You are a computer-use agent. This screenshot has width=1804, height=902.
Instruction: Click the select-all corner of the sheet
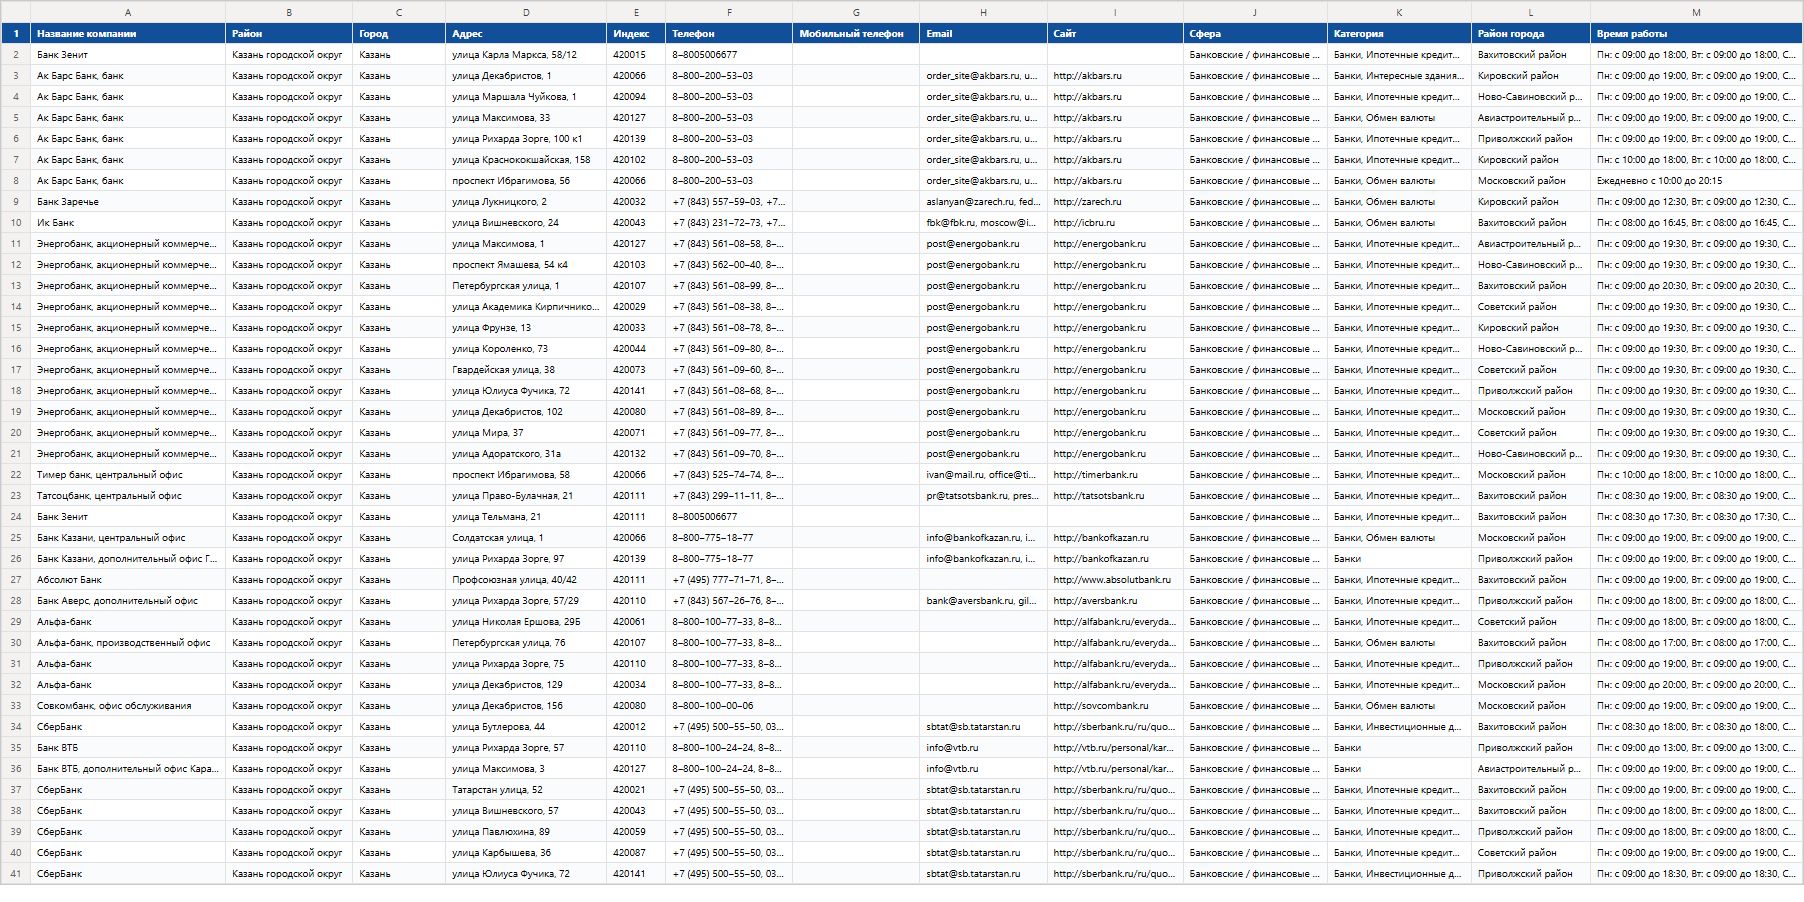click(x=16, y=12)
